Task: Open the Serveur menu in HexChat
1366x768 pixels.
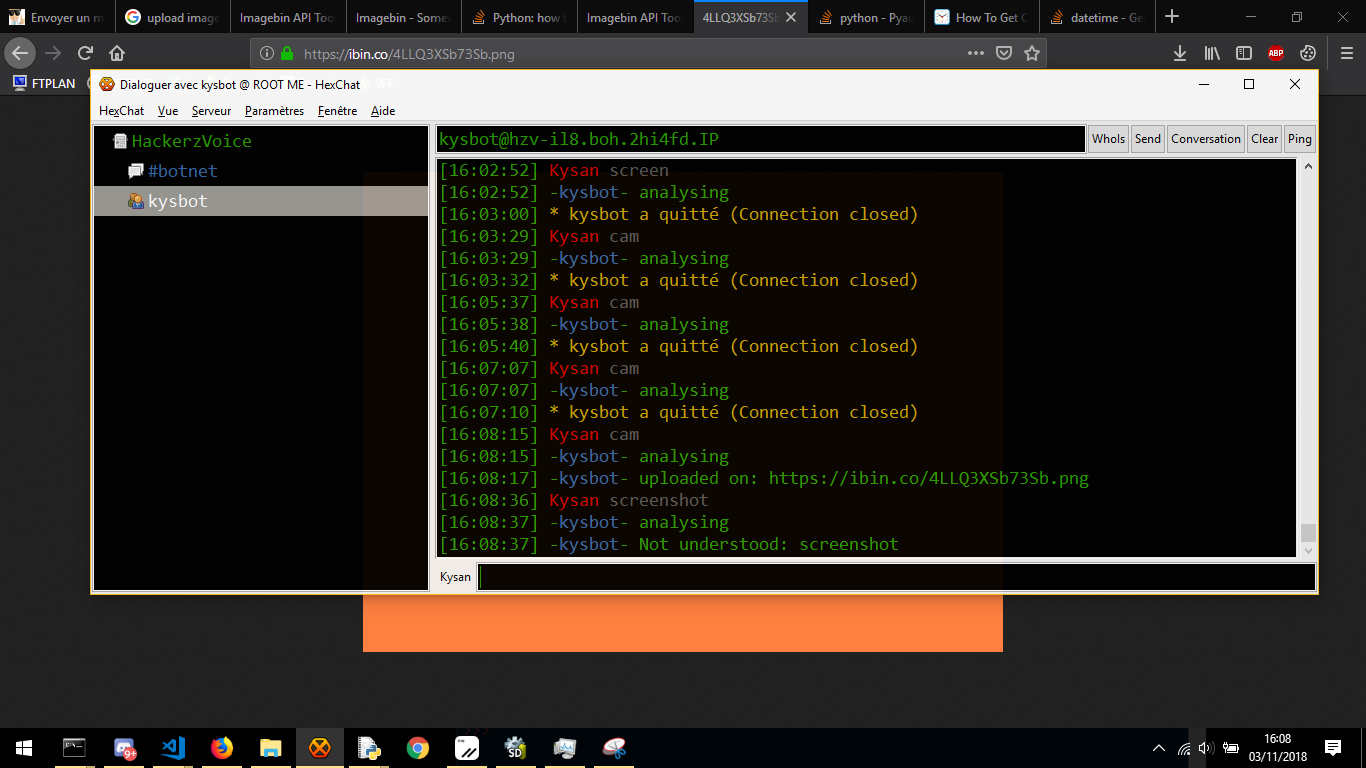Action: [x=211, y=111]
